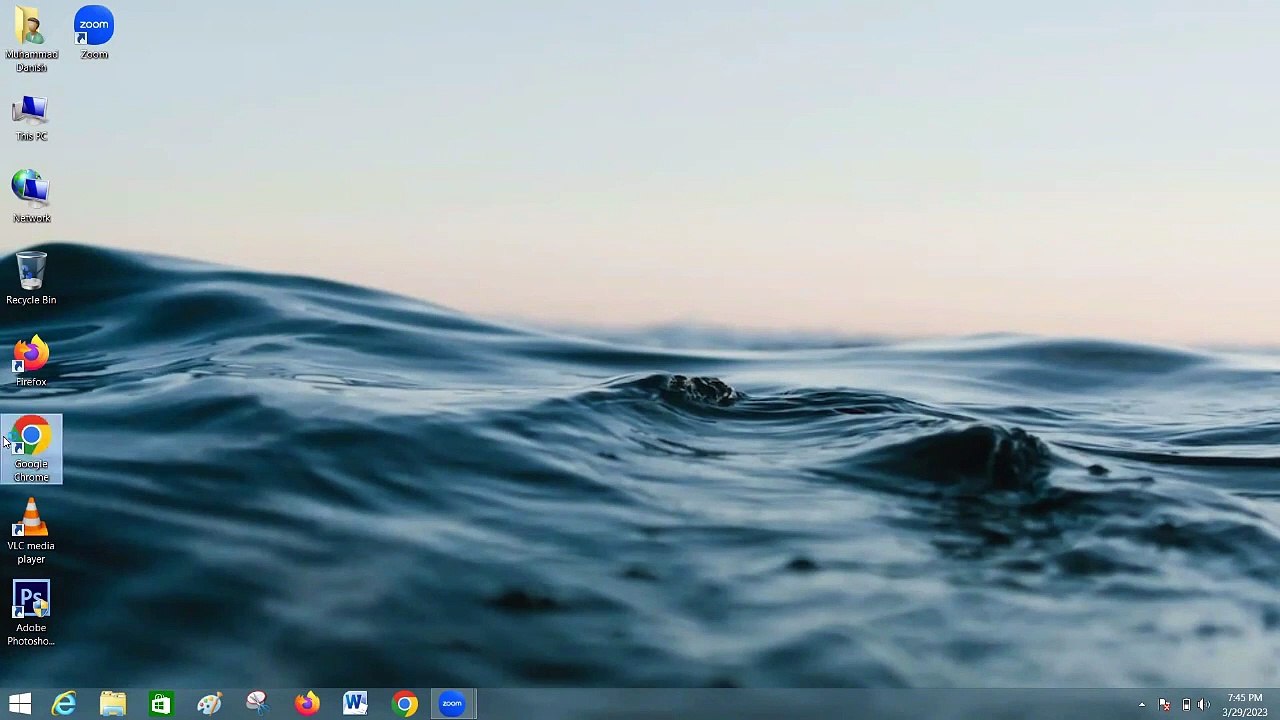Open File Explorer from the taskbar
Image resolution: width=1280 pixels, height=720 pixels.
[113, 704]
